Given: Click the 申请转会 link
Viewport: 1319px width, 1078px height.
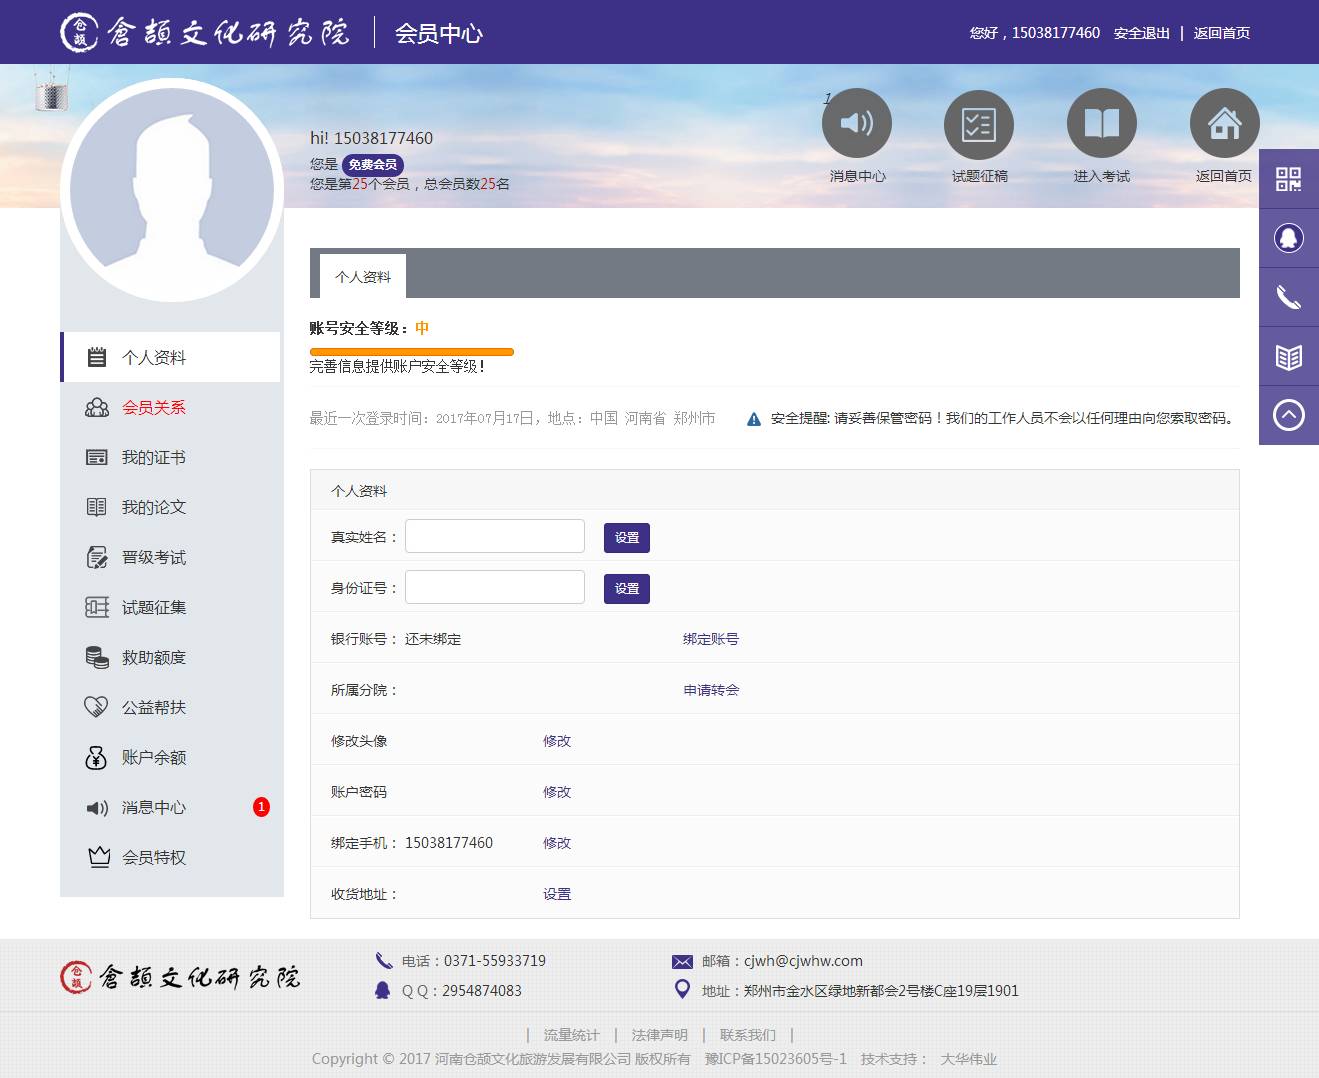Looking at the screenshot, I should click(x=711, y=691).
